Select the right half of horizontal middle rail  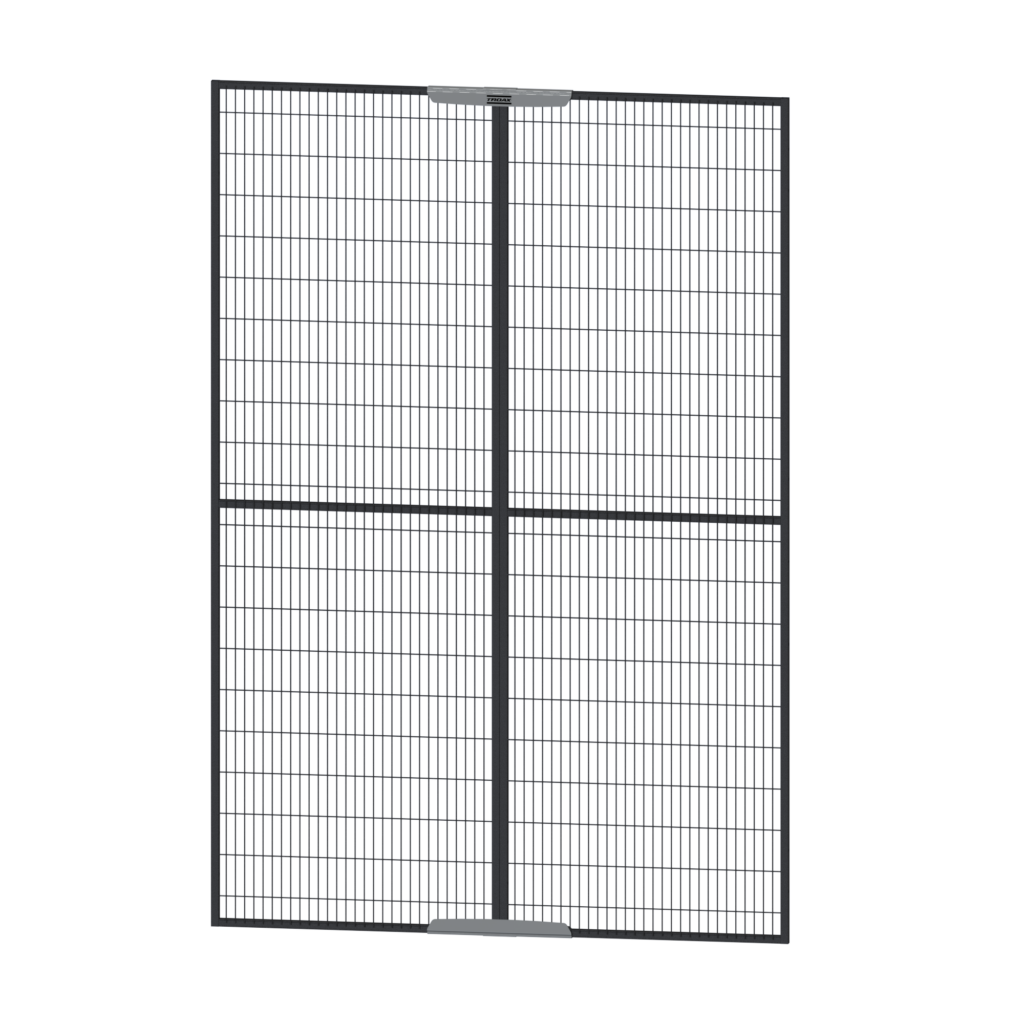pyautogui.click(x=650, y=517)
